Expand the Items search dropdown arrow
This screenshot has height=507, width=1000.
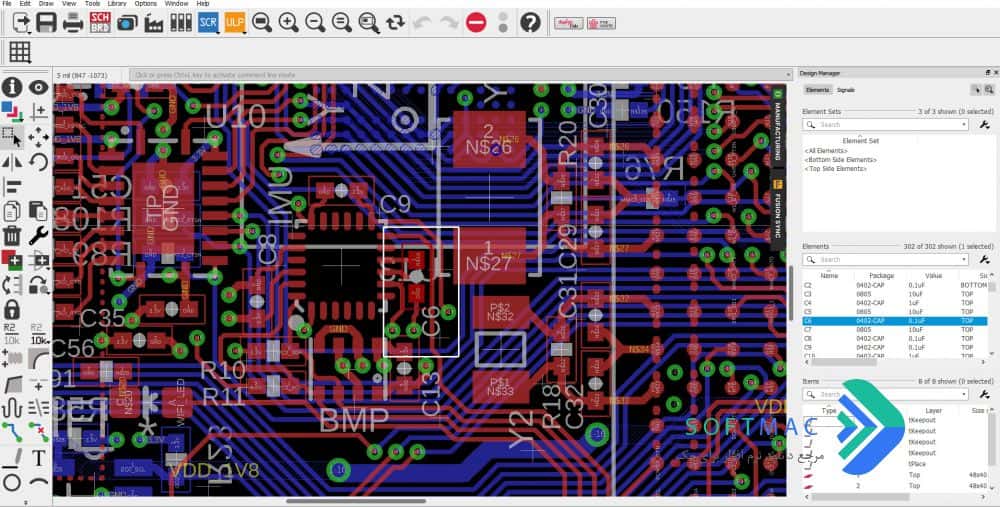tap(964, 395)
